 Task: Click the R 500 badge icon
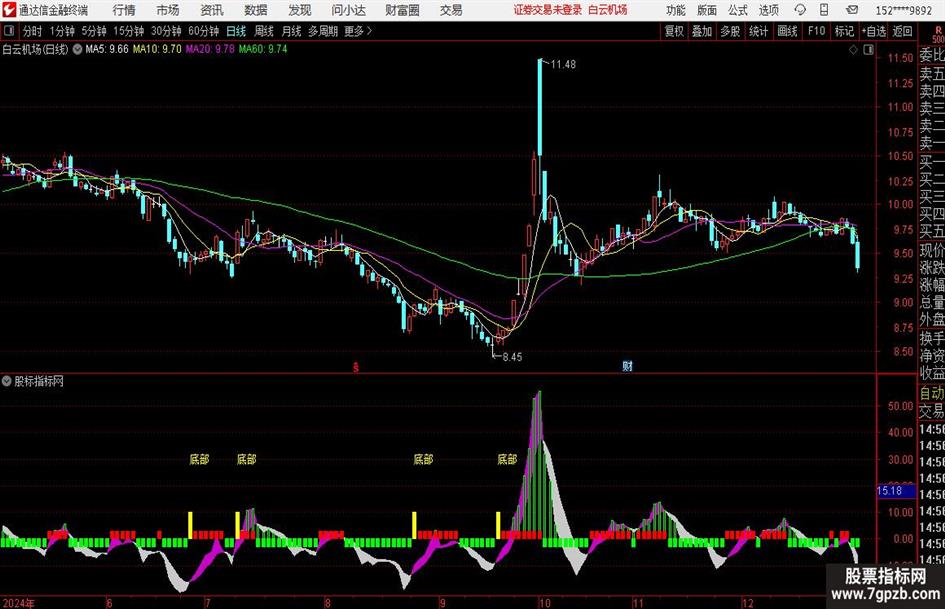click(935, 31)
